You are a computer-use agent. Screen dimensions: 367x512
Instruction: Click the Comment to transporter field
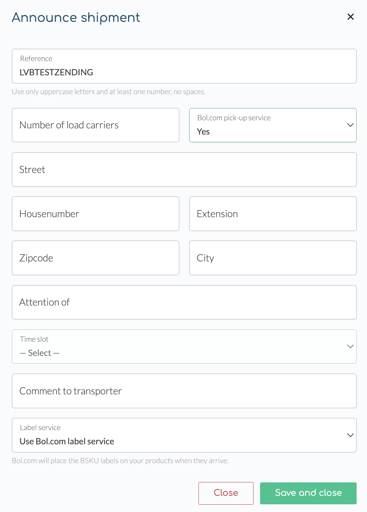point(184,391)
